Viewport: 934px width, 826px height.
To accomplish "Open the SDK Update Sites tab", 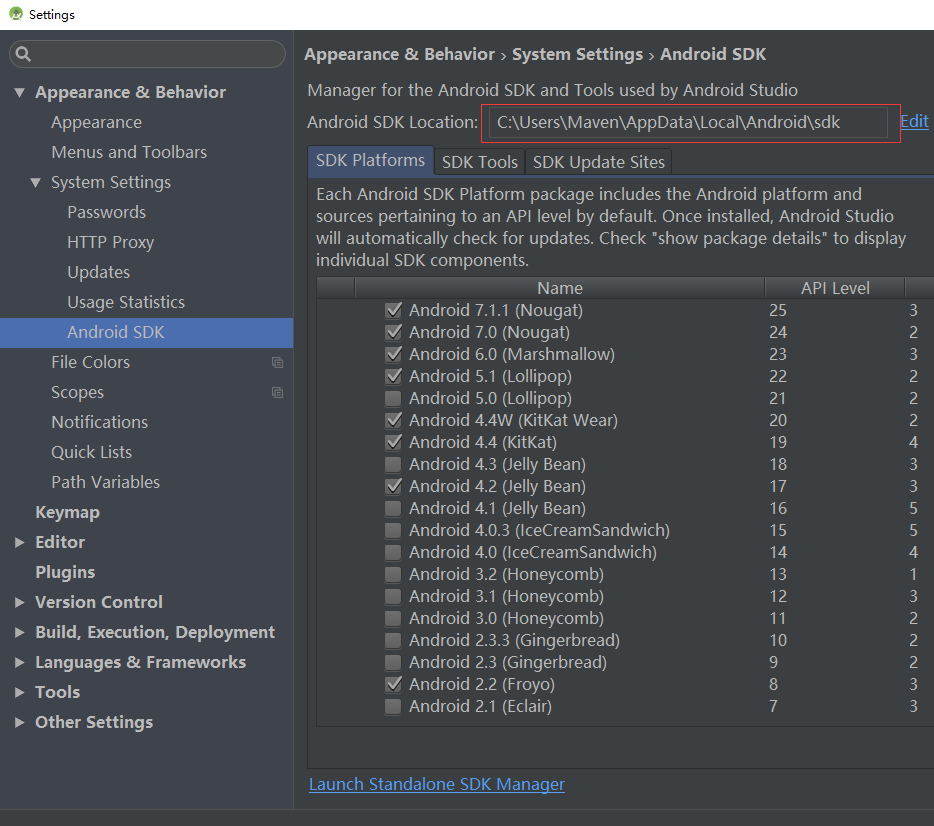I will (x=599, y=162).
